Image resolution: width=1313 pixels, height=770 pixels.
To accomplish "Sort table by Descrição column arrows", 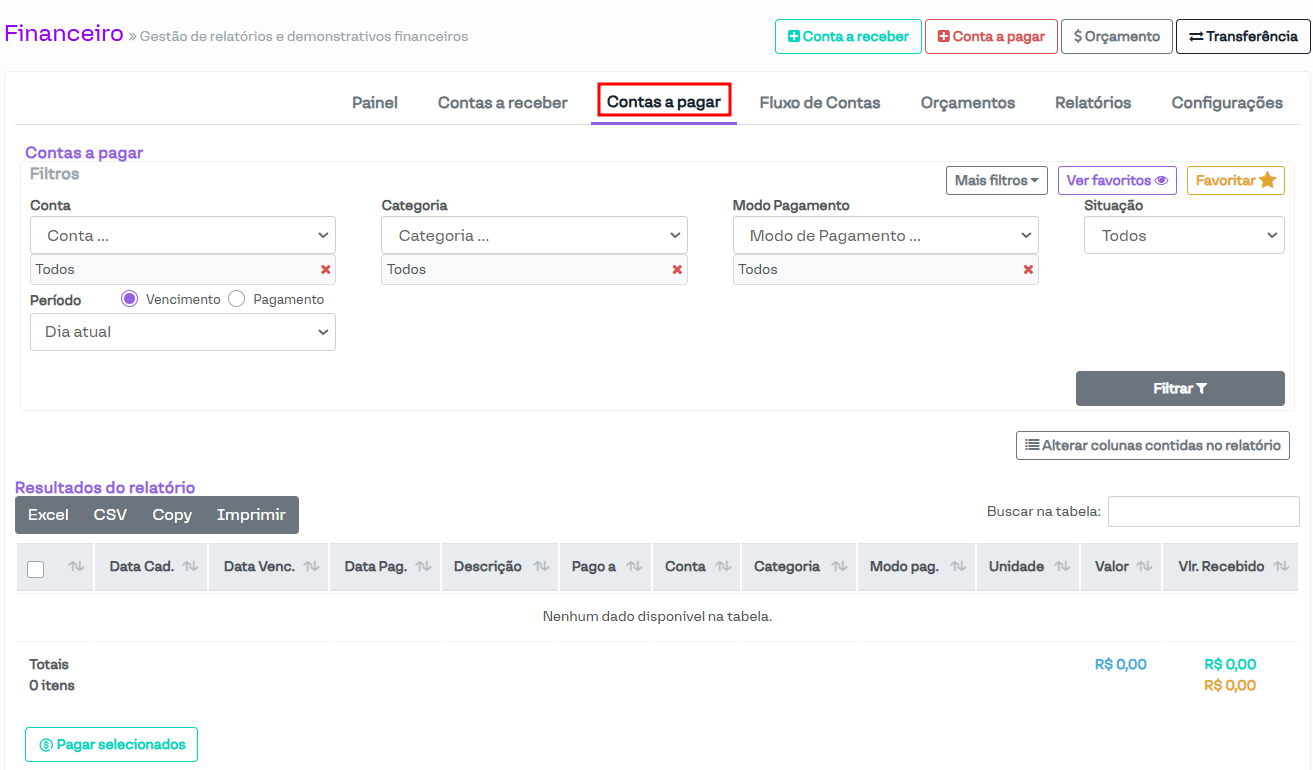I will point(541,567).
